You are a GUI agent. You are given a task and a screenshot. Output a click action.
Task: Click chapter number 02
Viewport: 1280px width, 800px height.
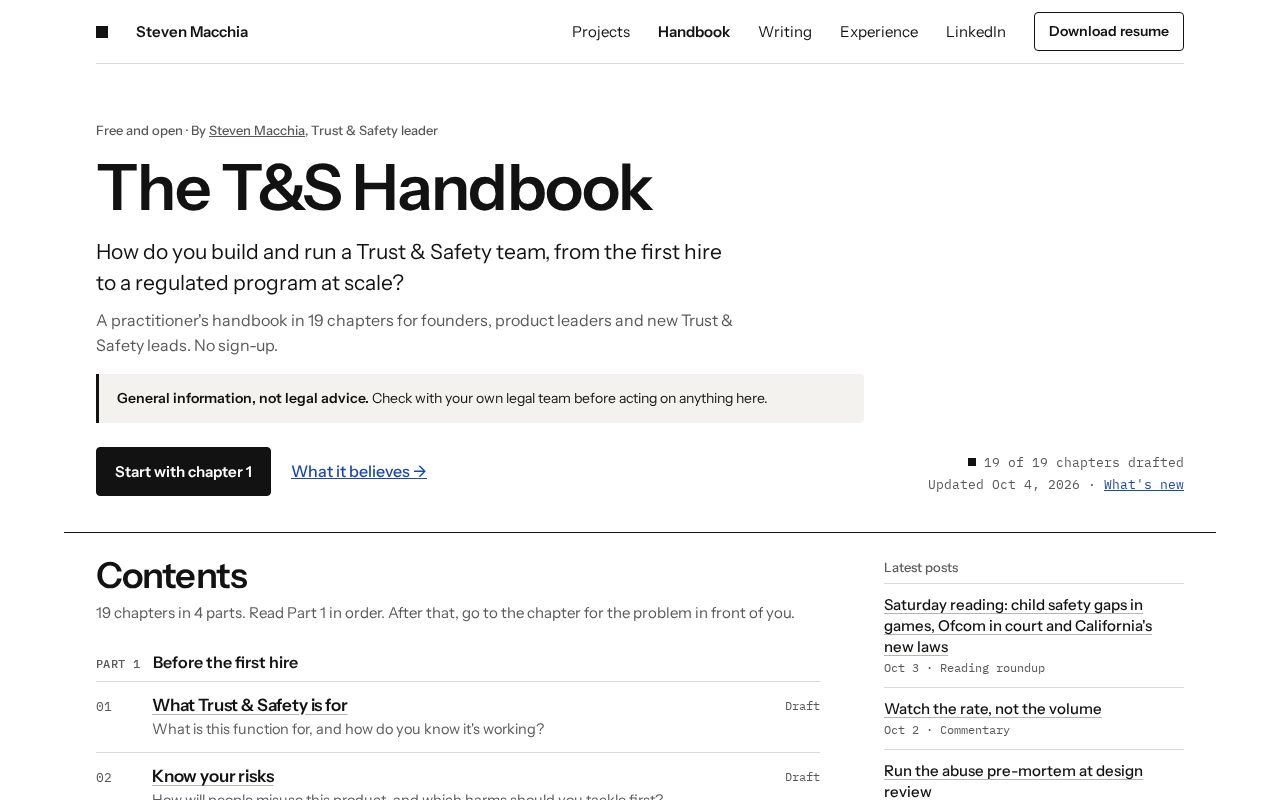[104, 778]
